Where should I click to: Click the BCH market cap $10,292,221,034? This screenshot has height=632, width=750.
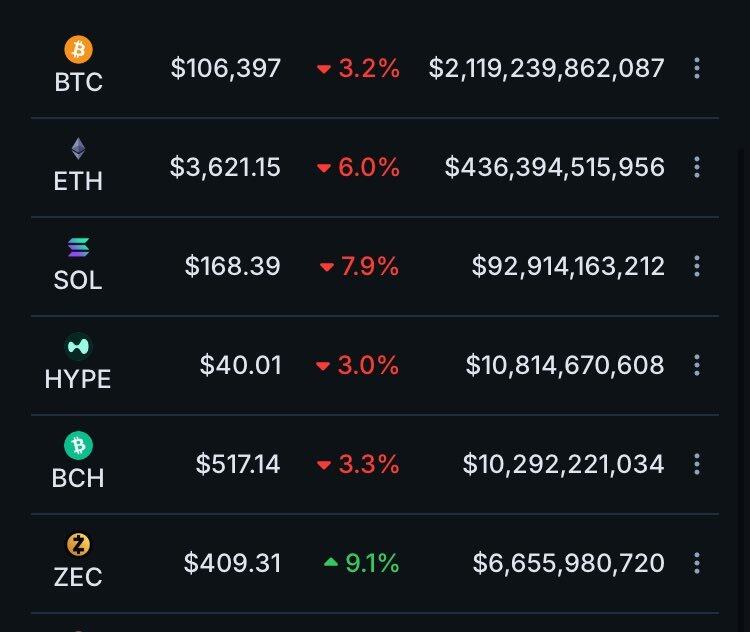(x=563, y=464)
